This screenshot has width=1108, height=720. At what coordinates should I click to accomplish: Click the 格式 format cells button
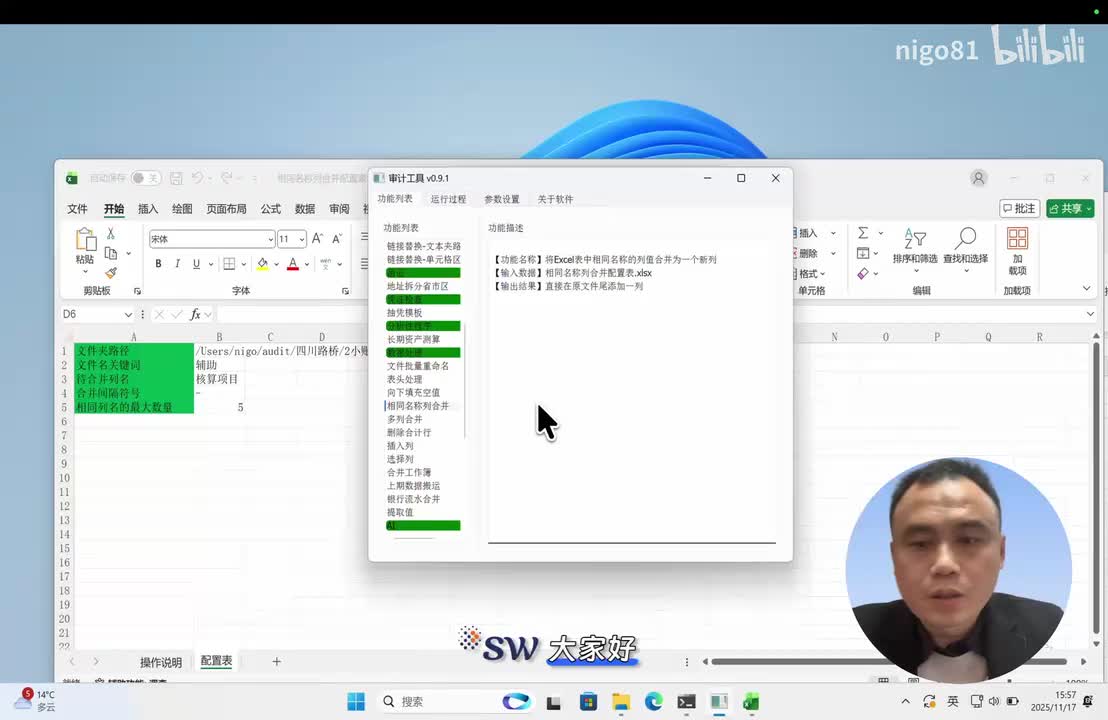pyautogui.click(x=808, y=273)
